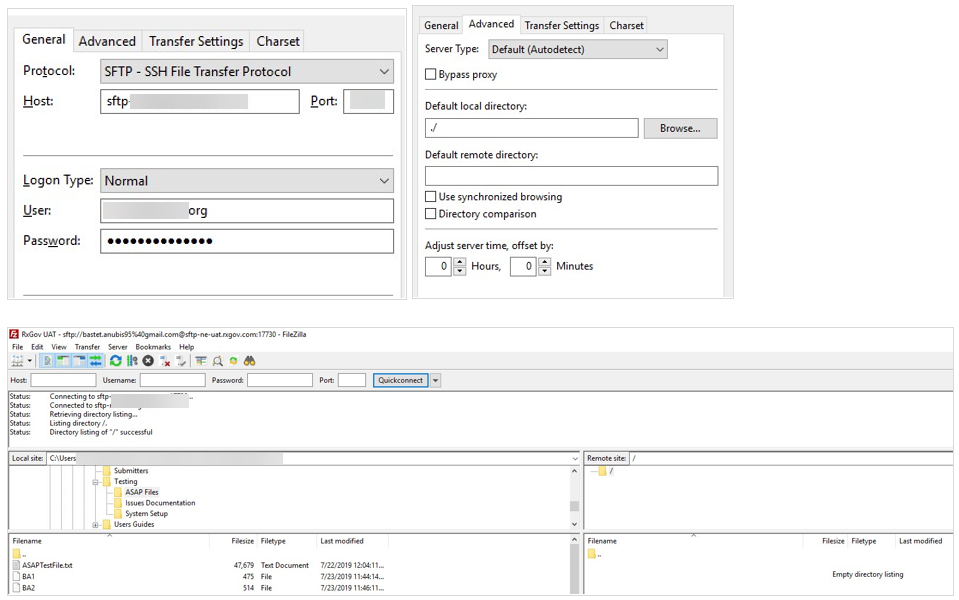Screen dimensions: 959x600
Task: Sort local files by Filesize column
Action: pyautogui.click(x=242, y=541)
